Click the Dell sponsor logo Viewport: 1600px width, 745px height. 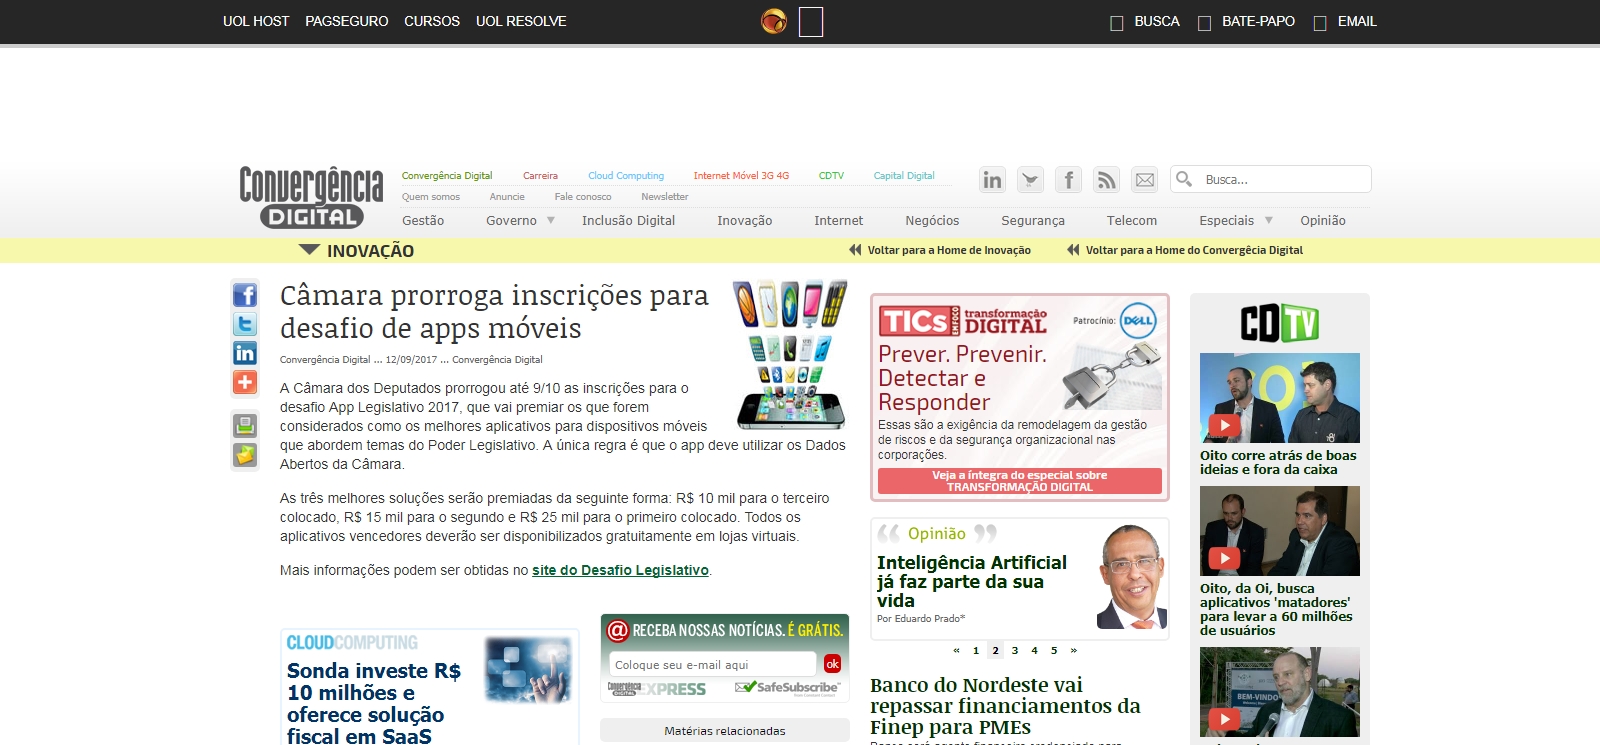coord(1138,321)
